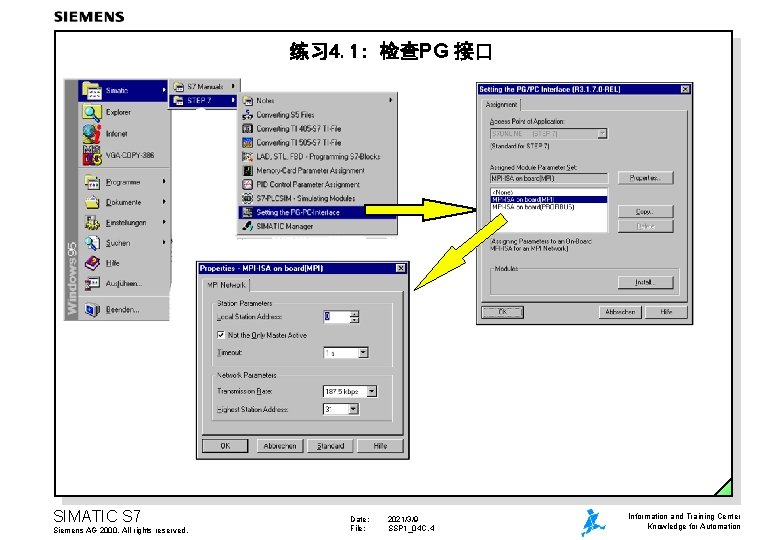Screen dimensions: 780x540
Task: Click the STEP 7 folder icon
Action: [x=179, y=100]
